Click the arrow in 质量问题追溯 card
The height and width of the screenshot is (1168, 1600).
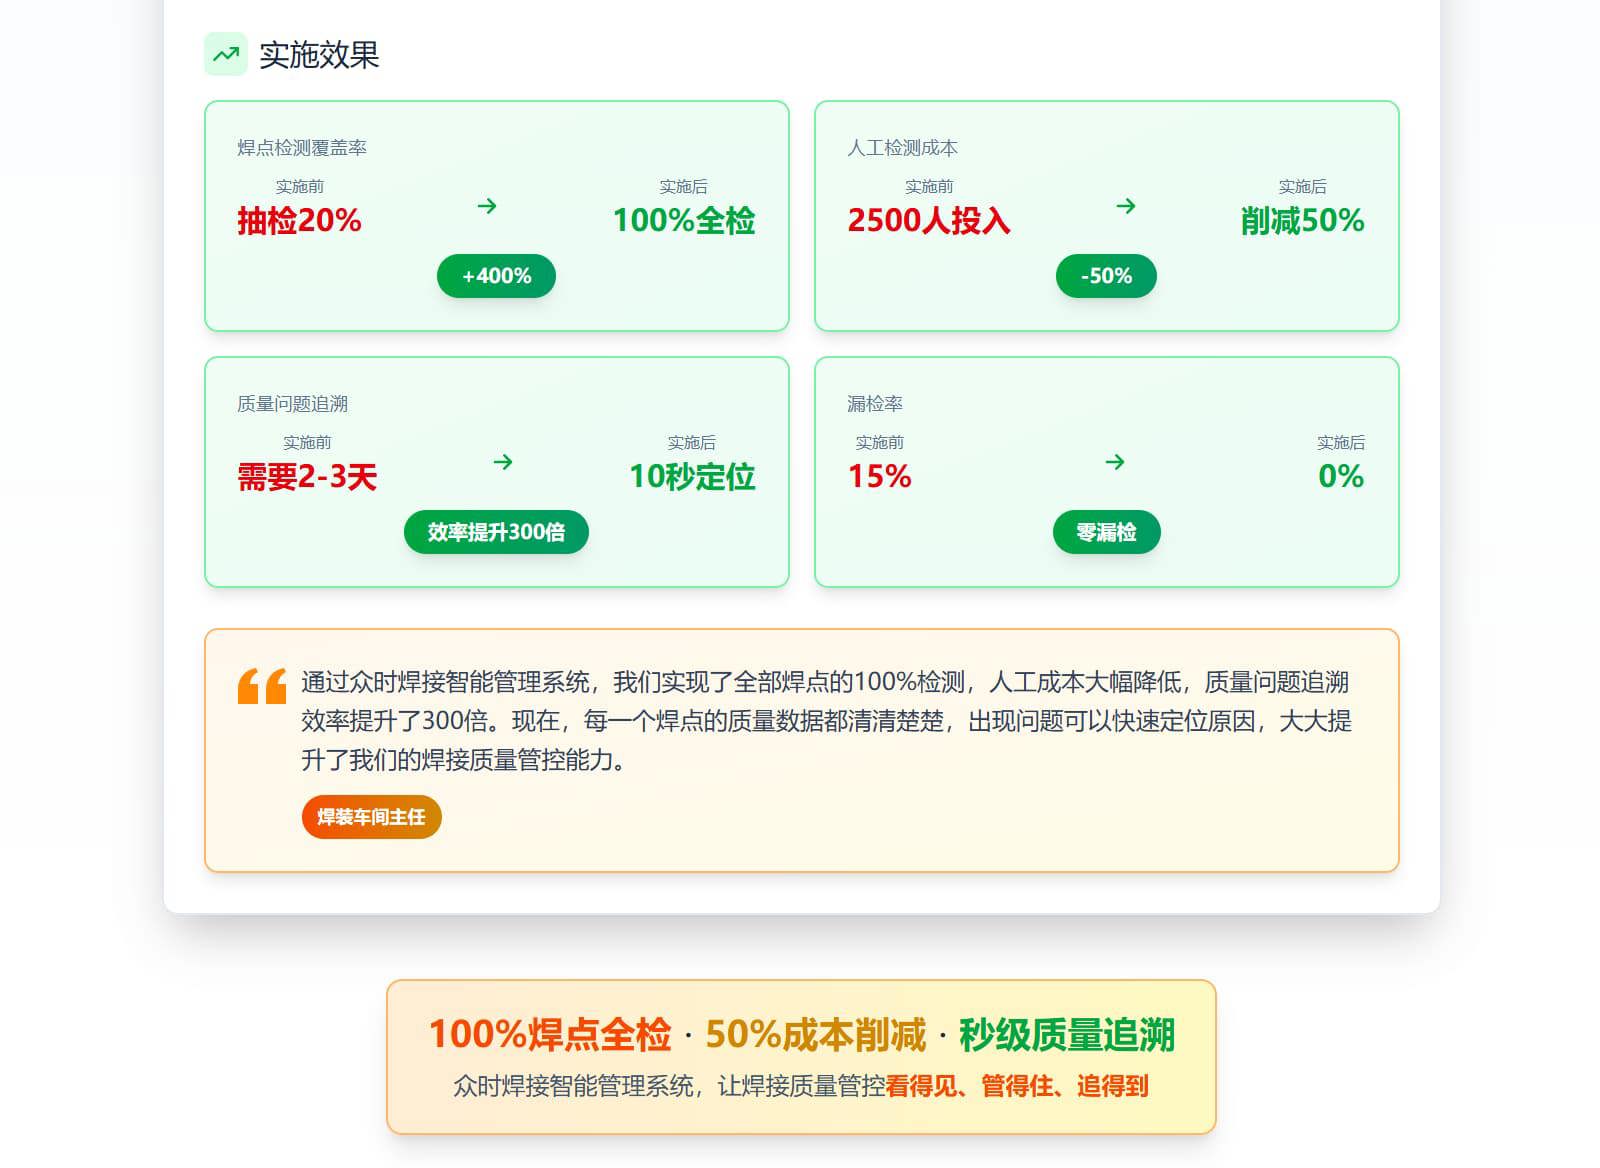coord(503,462)
